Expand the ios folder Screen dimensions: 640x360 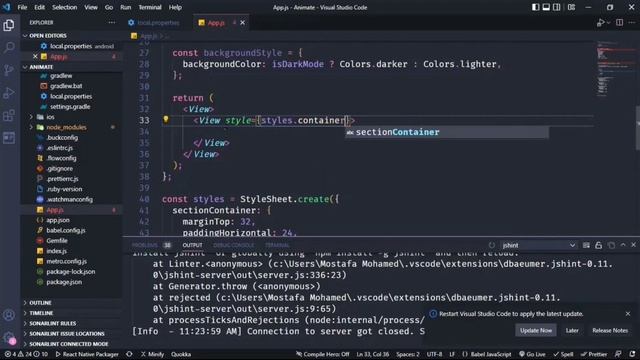[x=50, y=117]
